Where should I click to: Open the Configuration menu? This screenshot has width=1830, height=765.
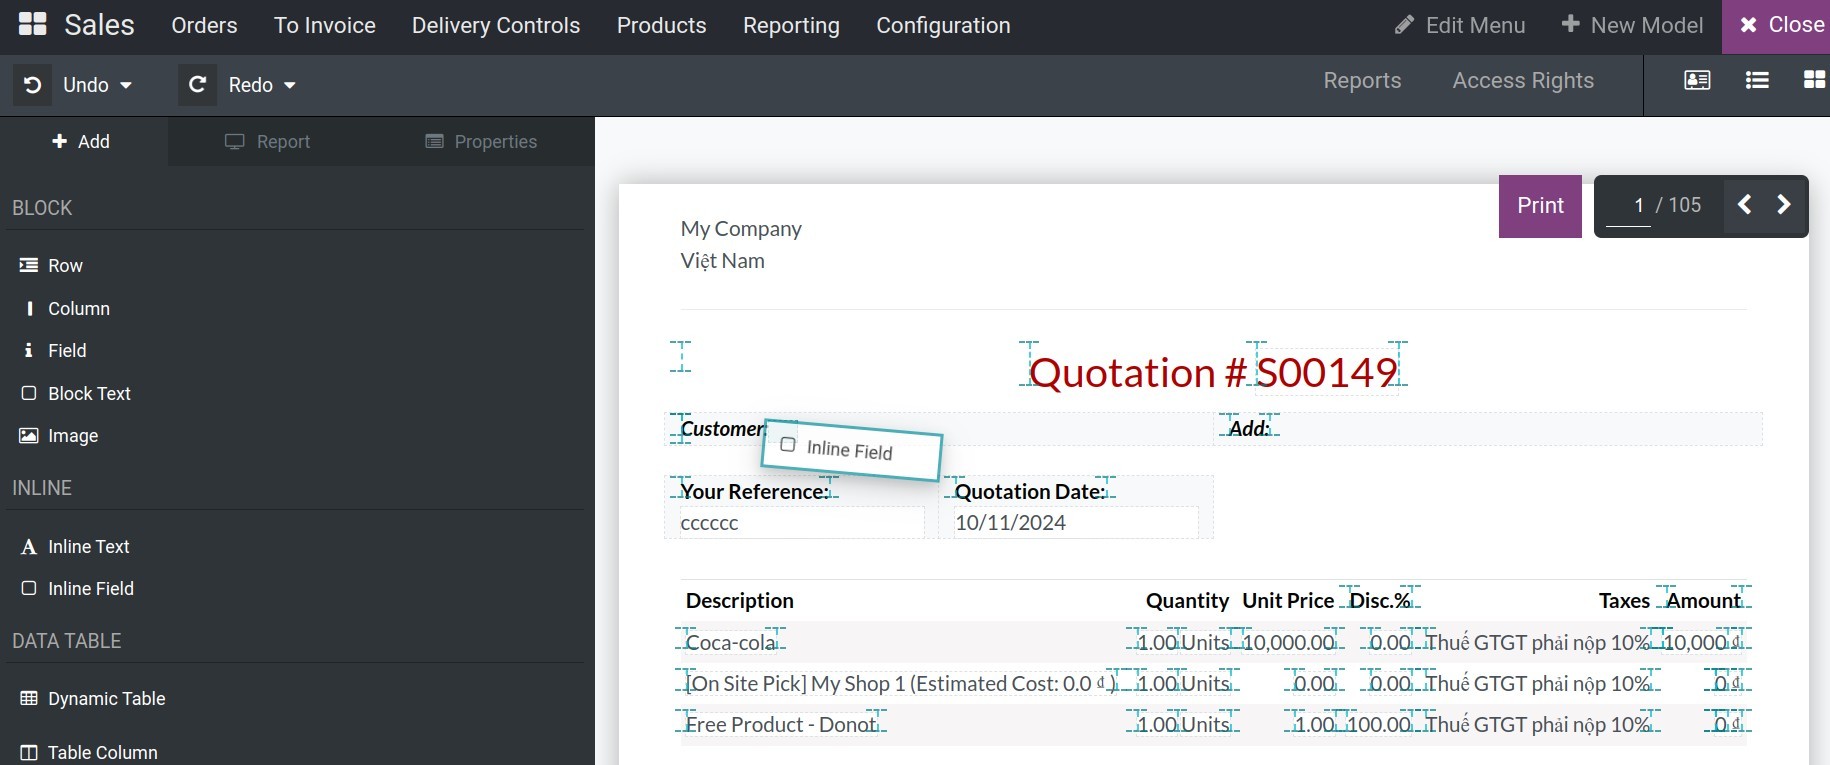click(x=943, y=26)
